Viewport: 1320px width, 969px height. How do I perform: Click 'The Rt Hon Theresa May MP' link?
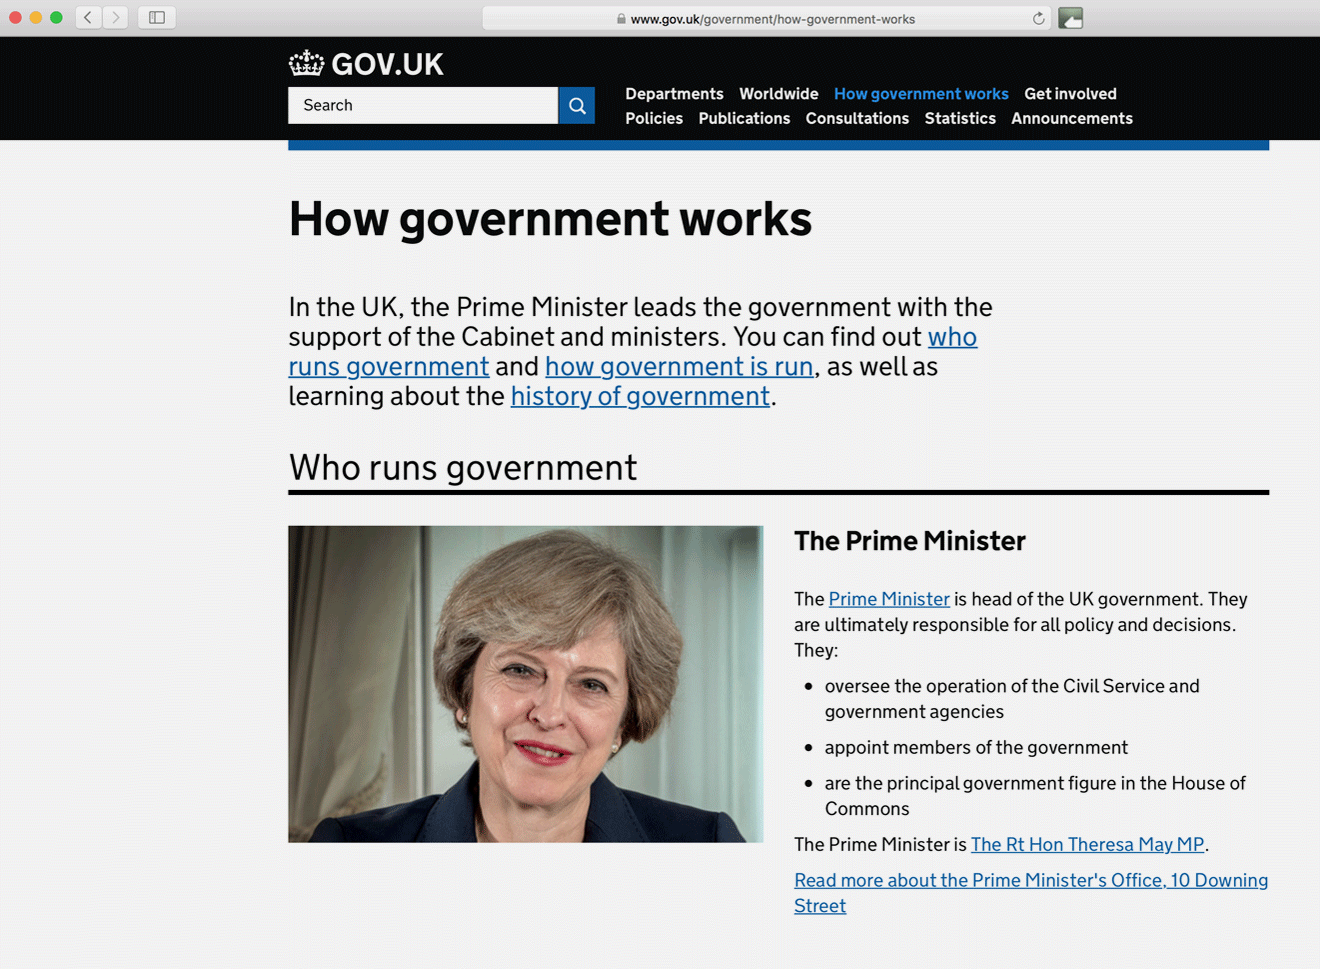(1087, 845)
